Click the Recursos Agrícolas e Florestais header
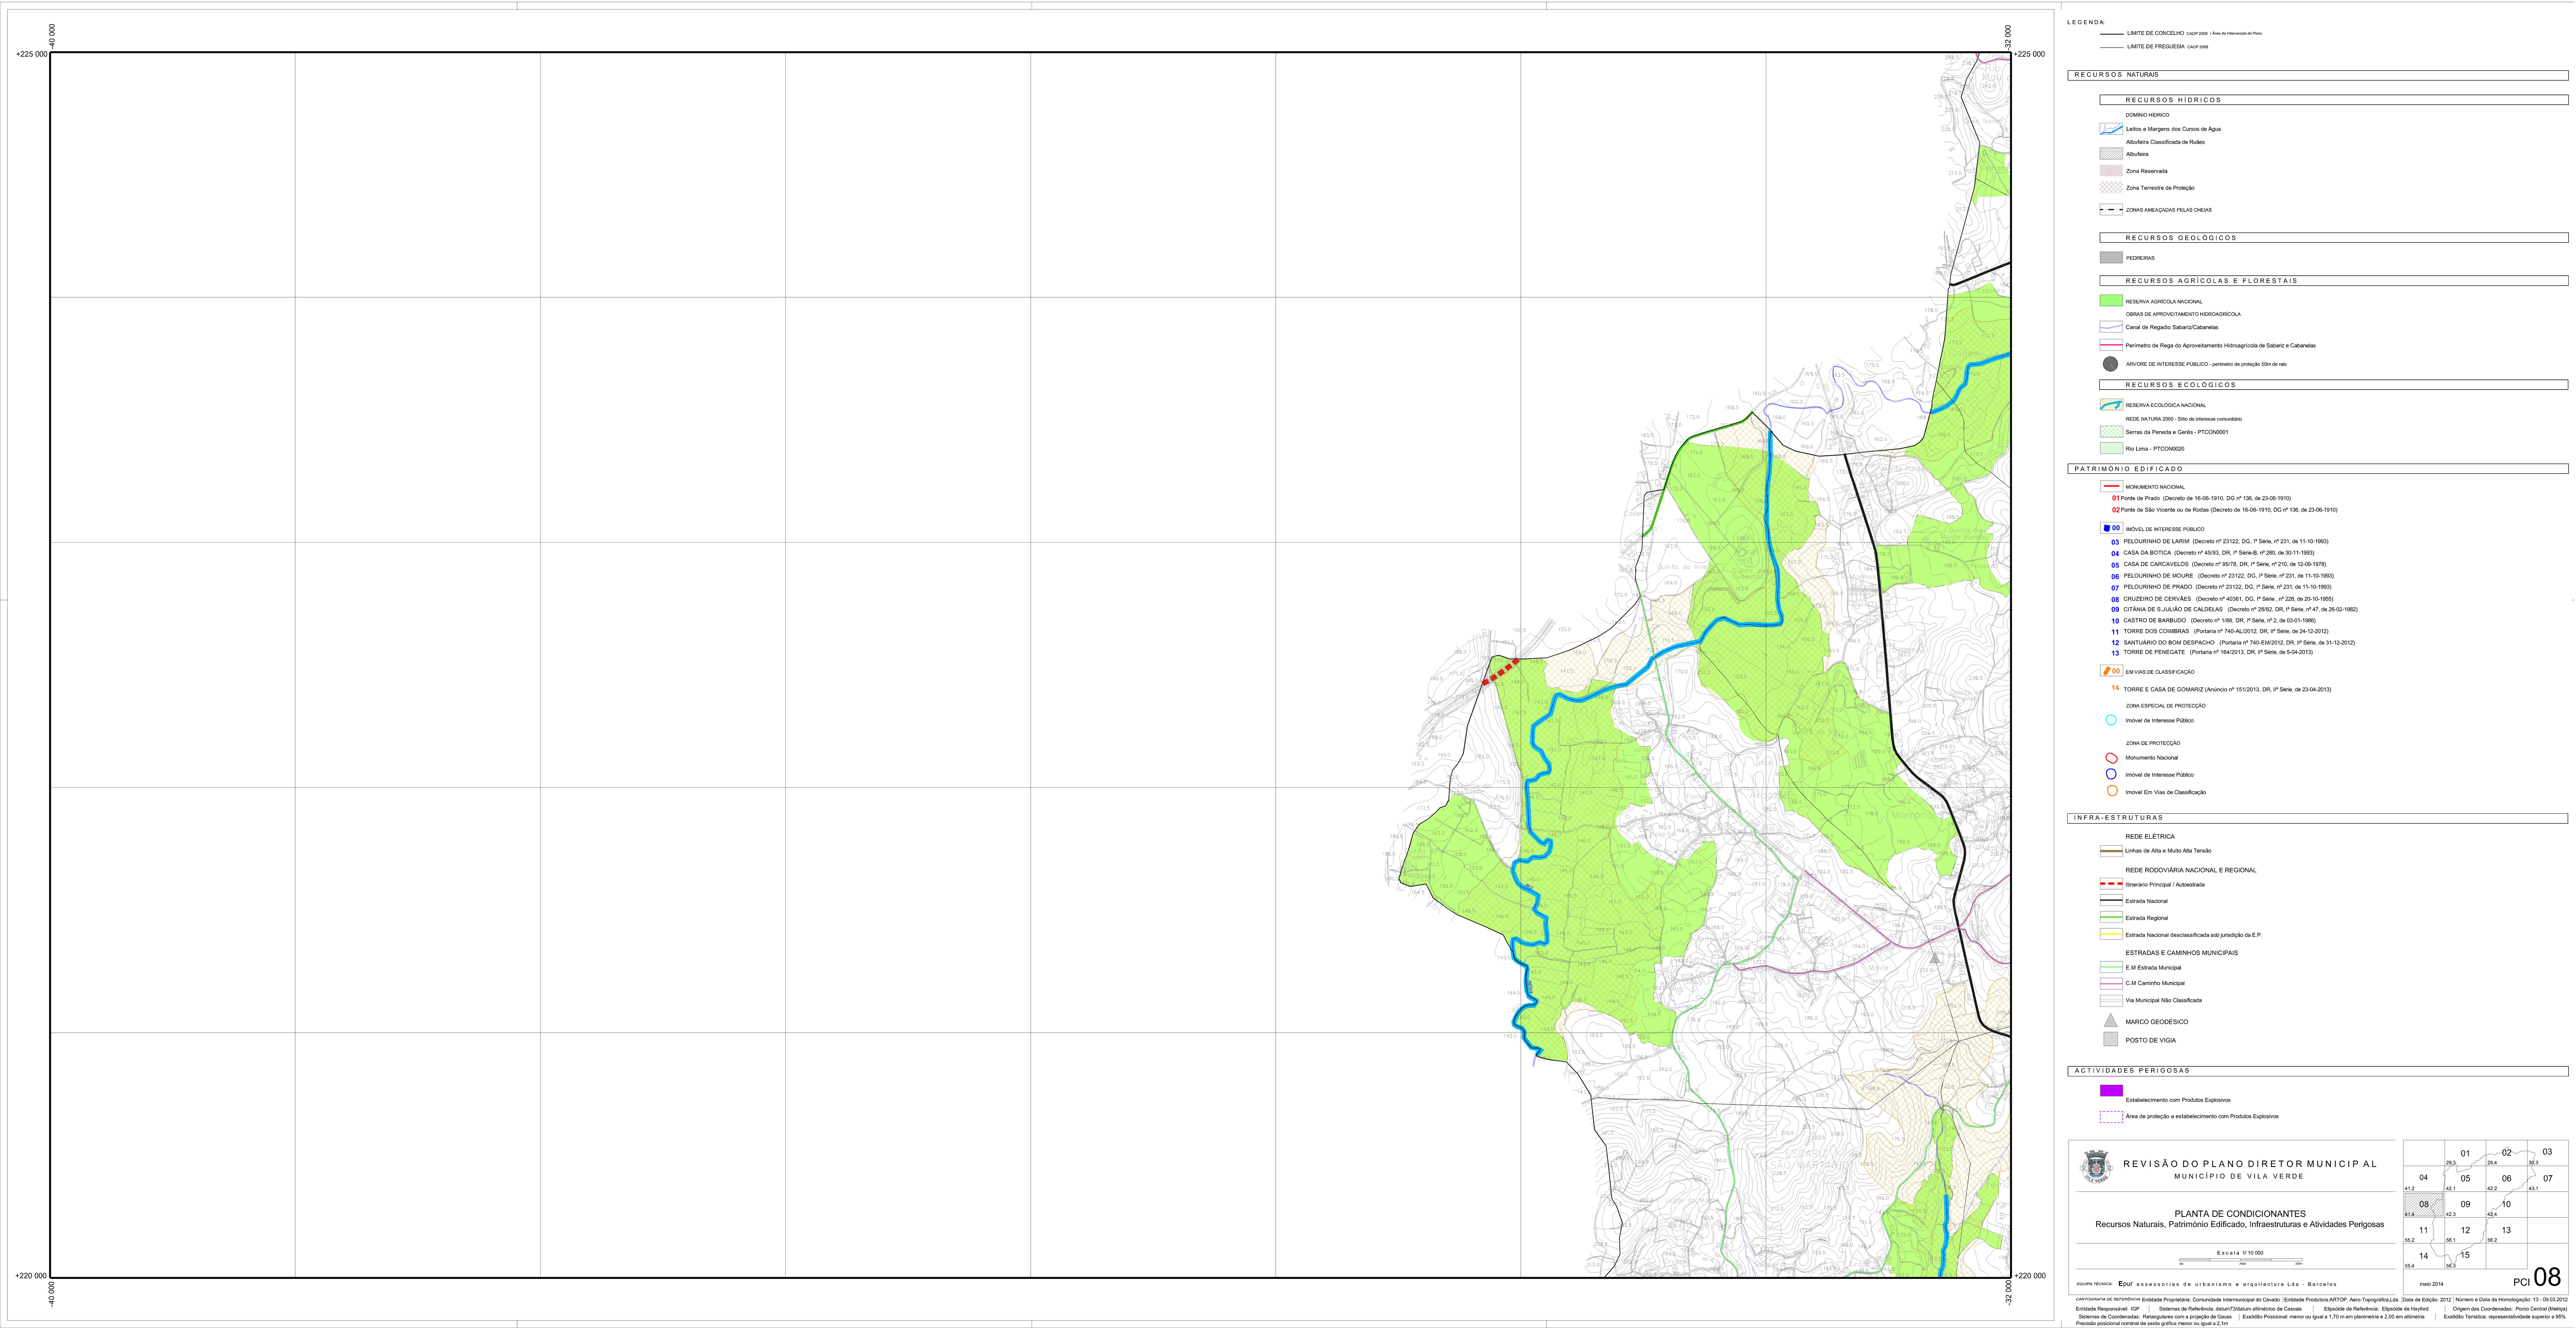 coord(2334,281)
